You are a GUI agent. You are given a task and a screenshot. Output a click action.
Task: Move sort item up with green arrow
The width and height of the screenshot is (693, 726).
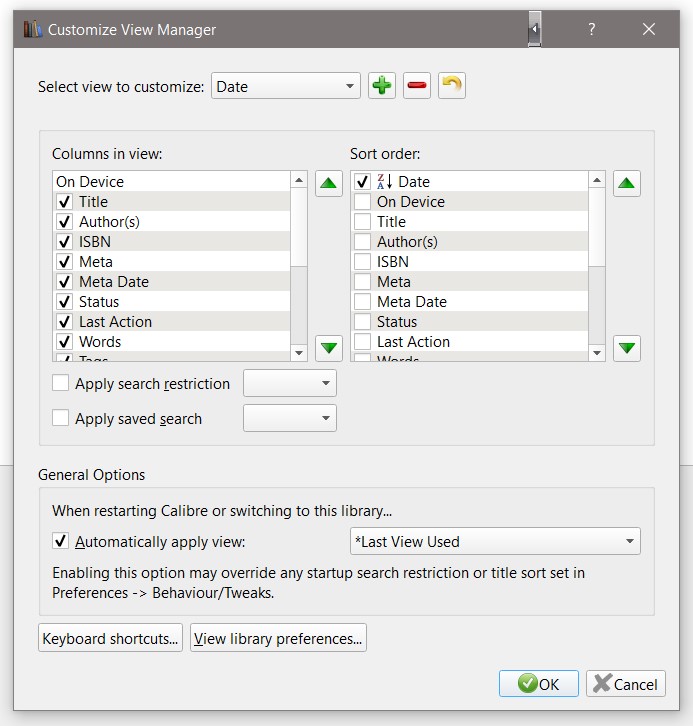pyautogui.click(x=627, y=184)
